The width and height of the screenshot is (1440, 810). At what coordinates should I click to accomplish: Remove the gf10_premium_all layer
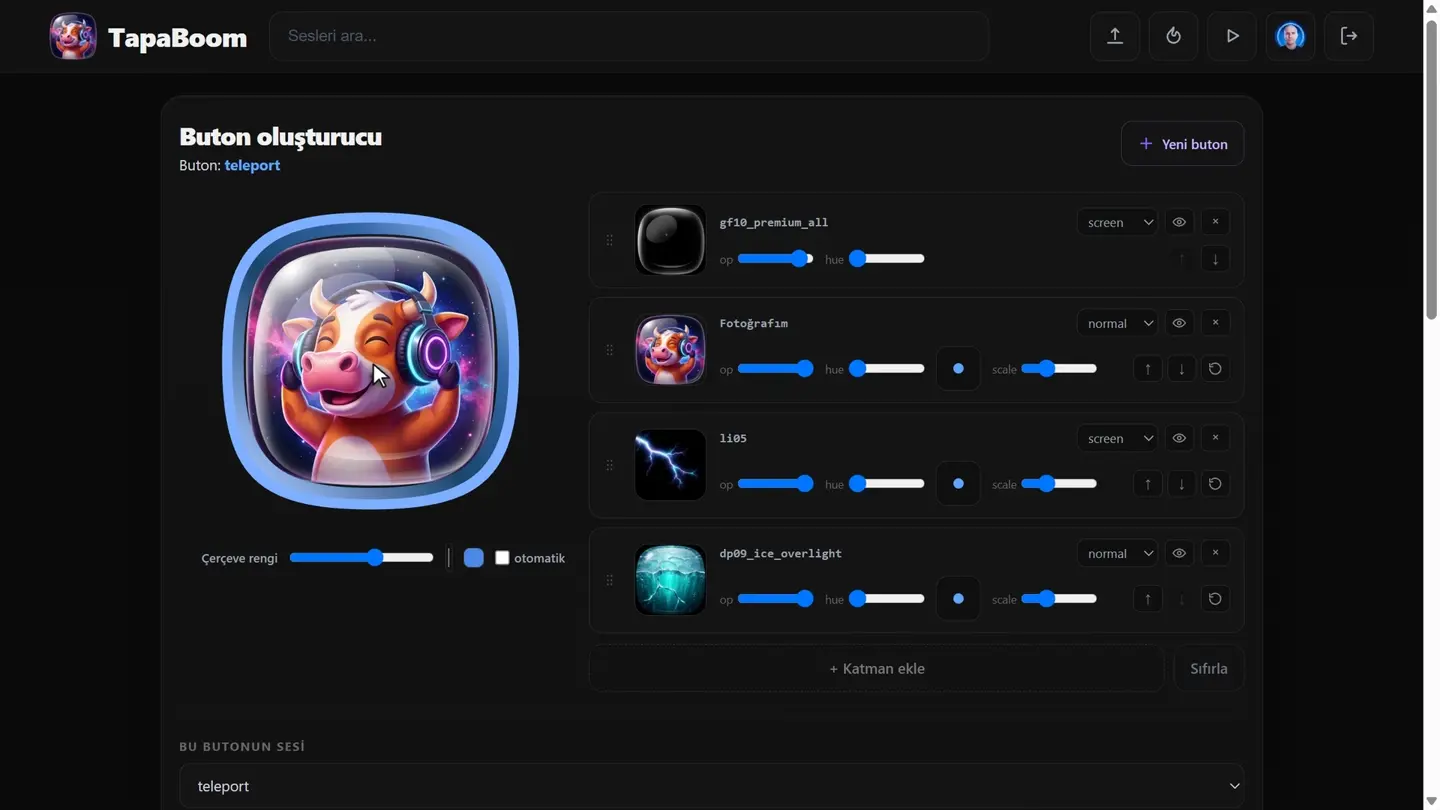point(1215,222)
